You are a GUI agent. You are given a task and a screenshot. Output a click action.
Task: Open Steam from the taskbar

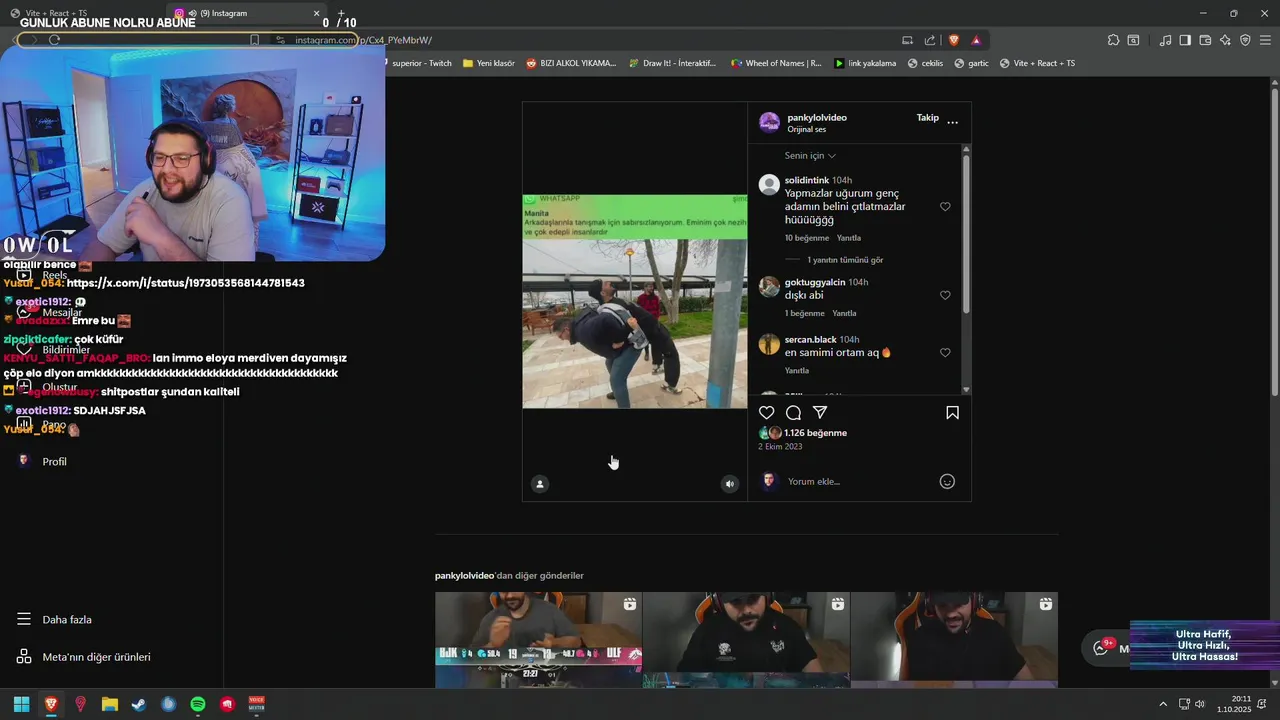[x=139, y=704]
